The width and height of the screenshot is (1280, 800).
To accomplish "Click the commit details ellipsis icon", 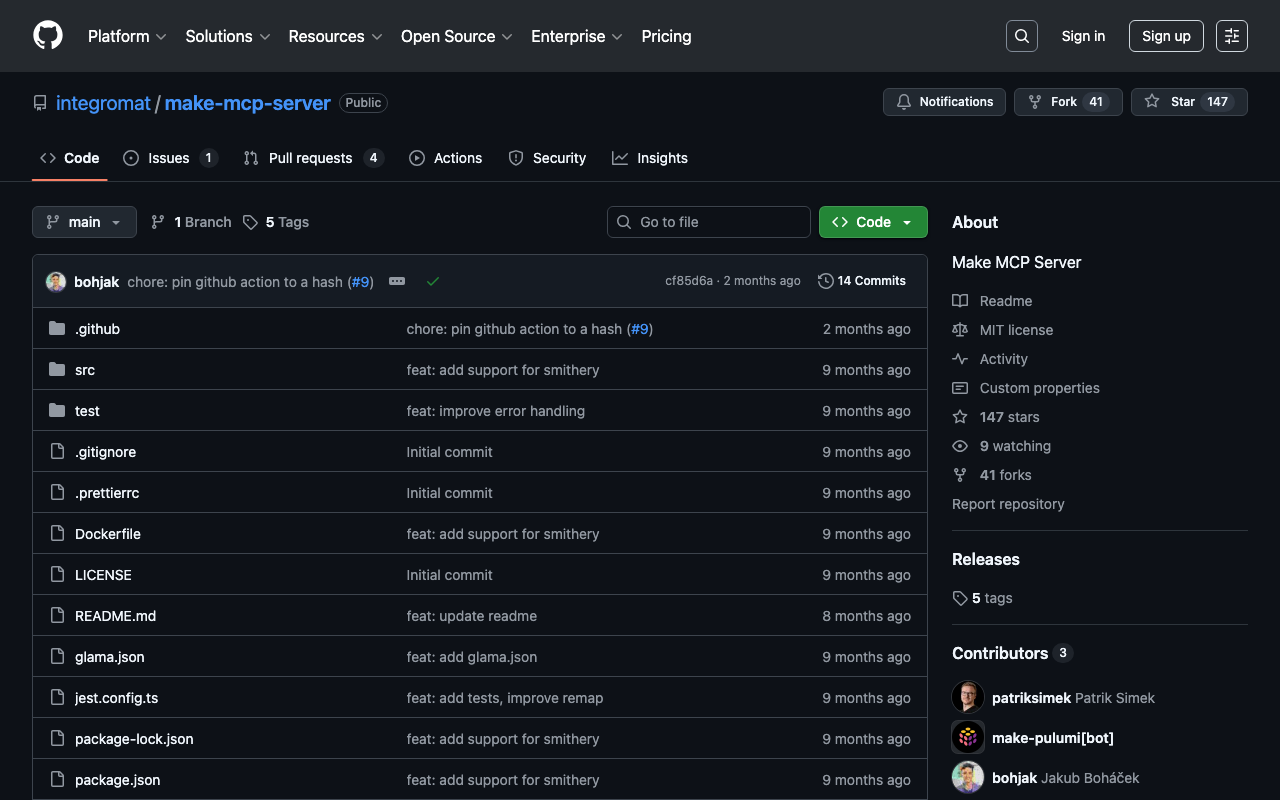I will [397, 282].
